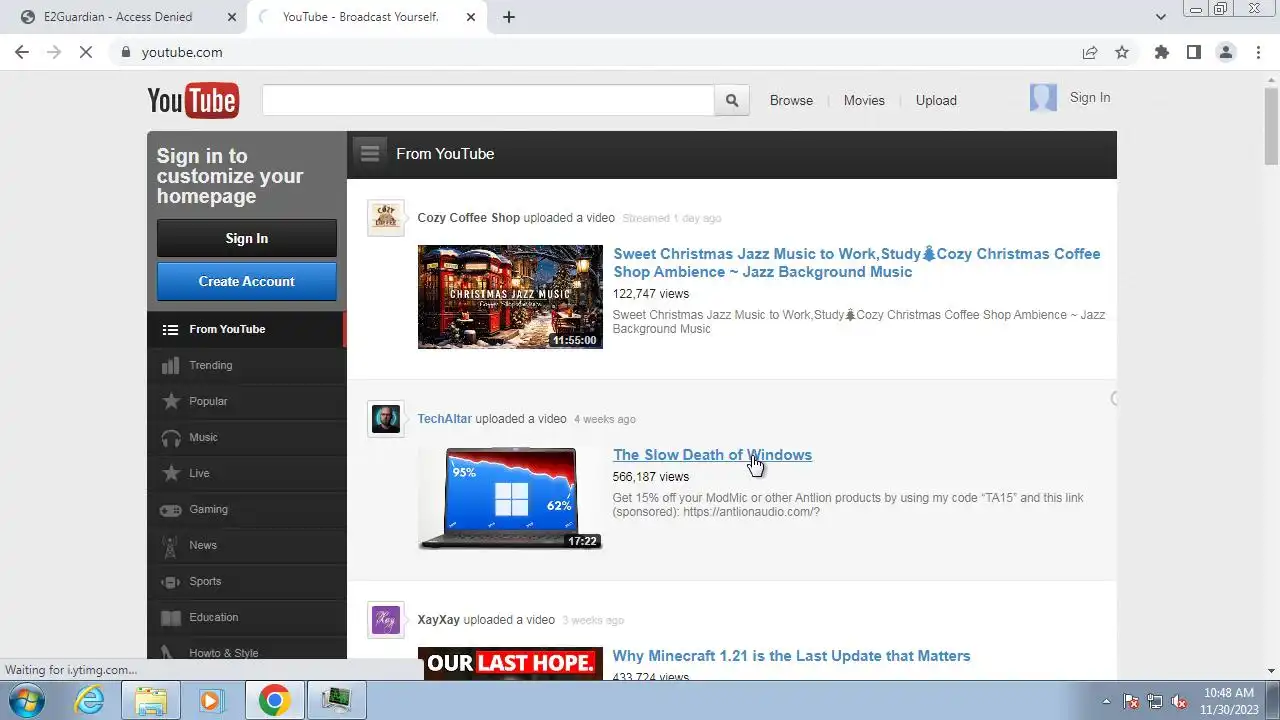Viewport: 1280px width, 720px height.
Task: Click the YouTube logo
Action: 192,100
